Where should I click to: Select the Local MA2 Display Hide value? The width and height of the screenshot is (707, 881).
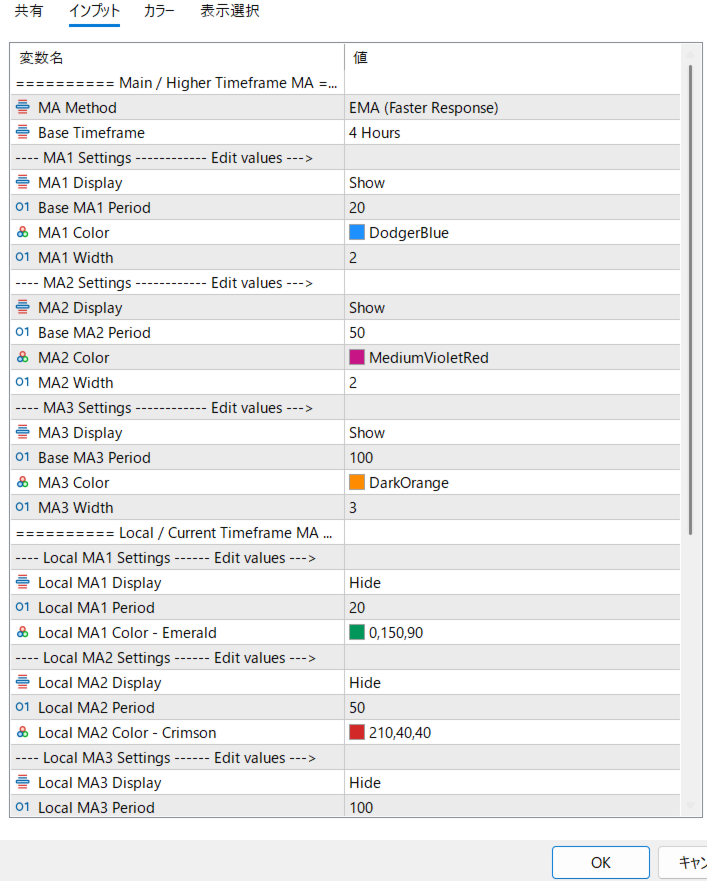coord(512,683)
